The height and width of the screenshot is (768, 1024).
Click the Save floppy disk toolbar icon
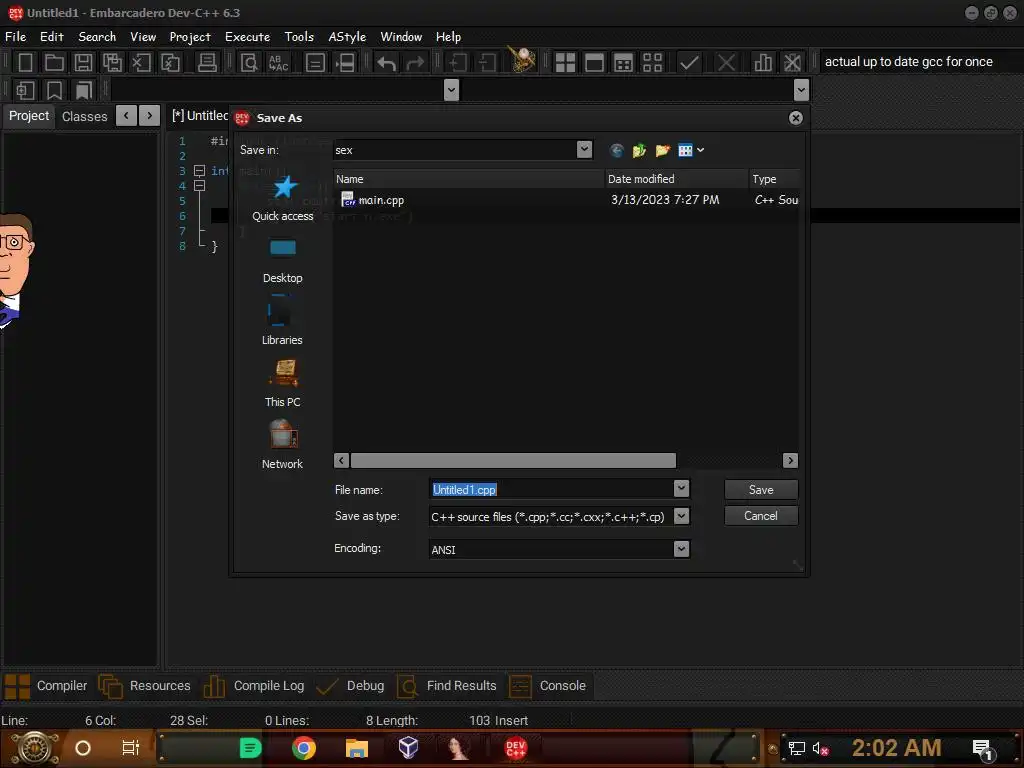pos(83,63)
